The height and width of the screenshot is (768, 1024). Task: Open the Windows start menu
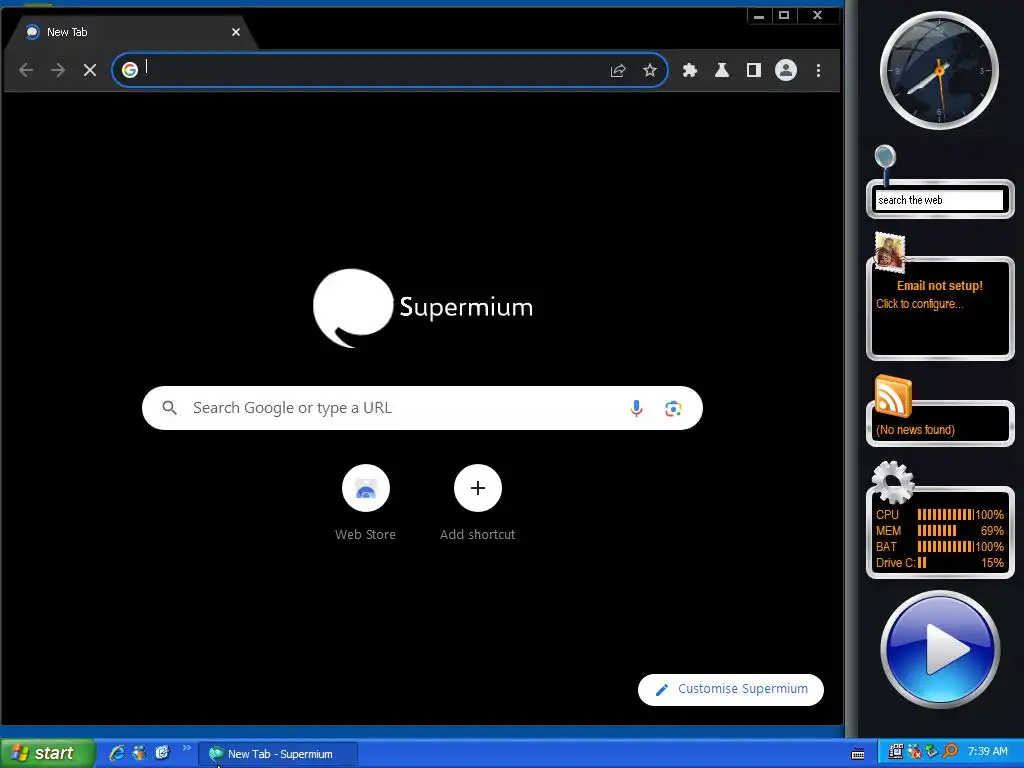[48, 754]
